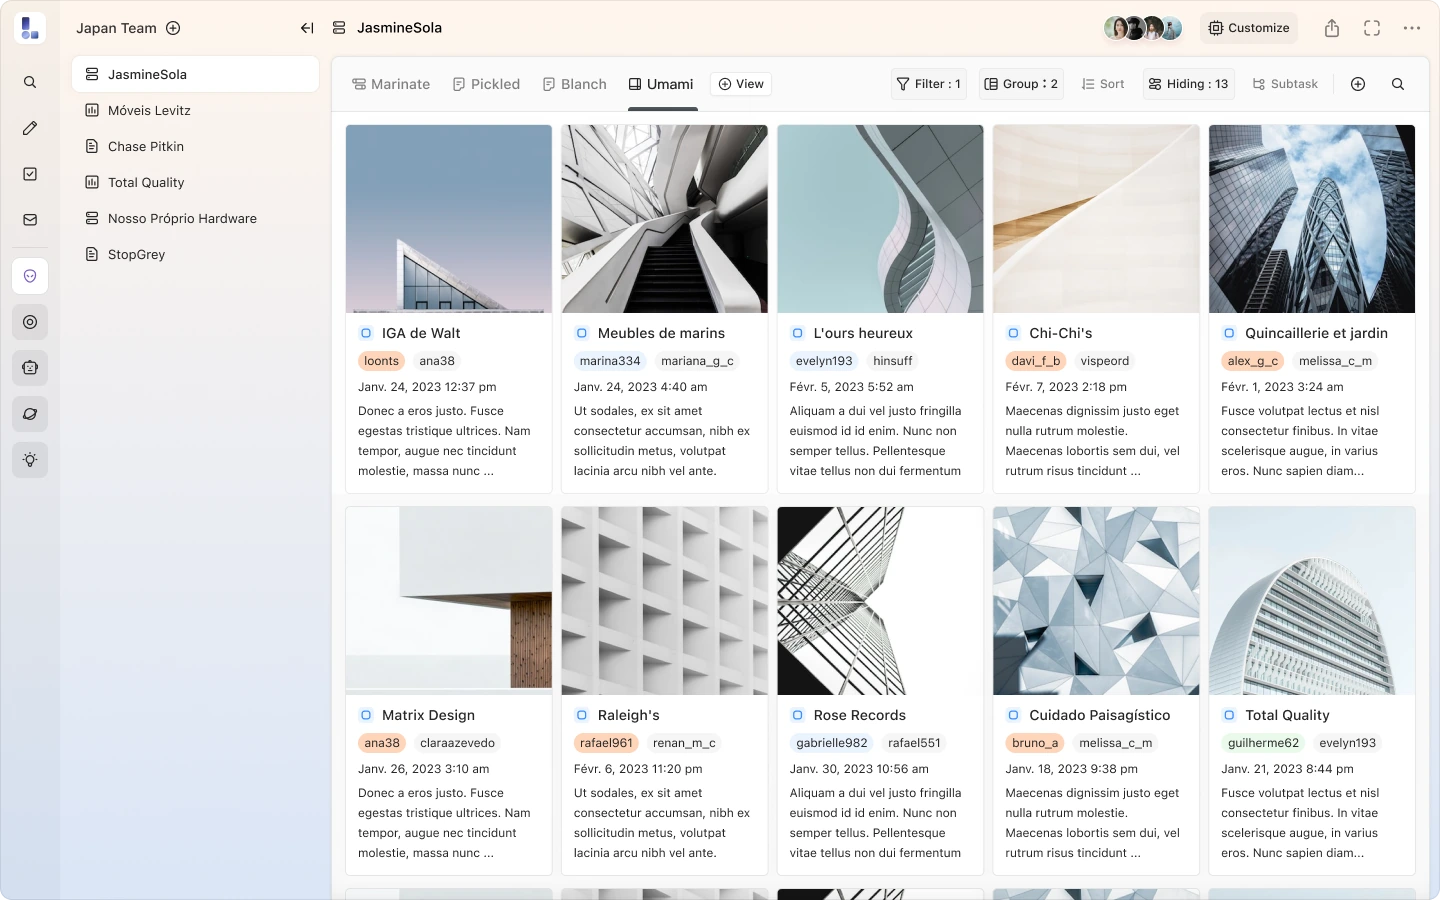1440x900 pixels.
Task: Switch to the Marinate tab
Action: [x=391, y=84]
